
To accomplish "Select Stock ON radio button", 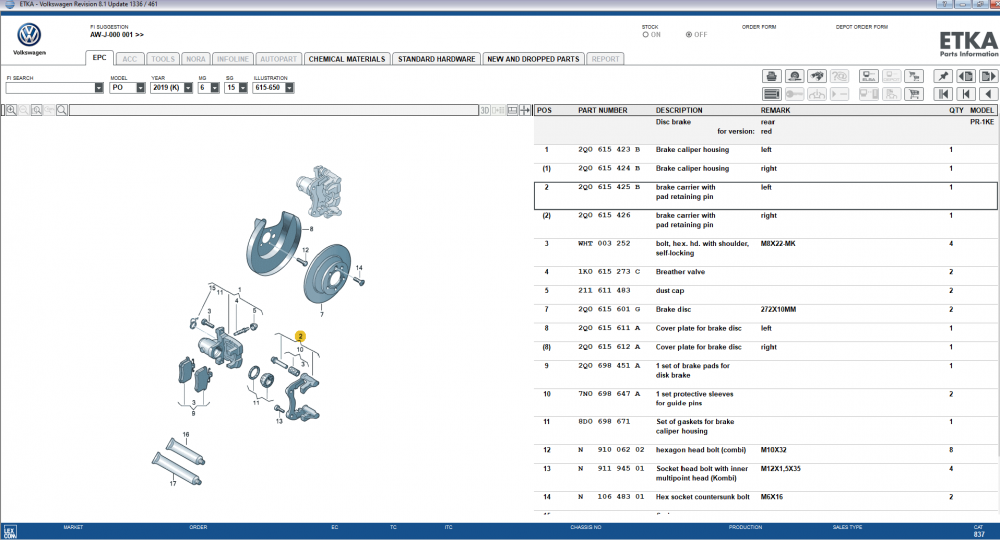I will pos(645,34).
